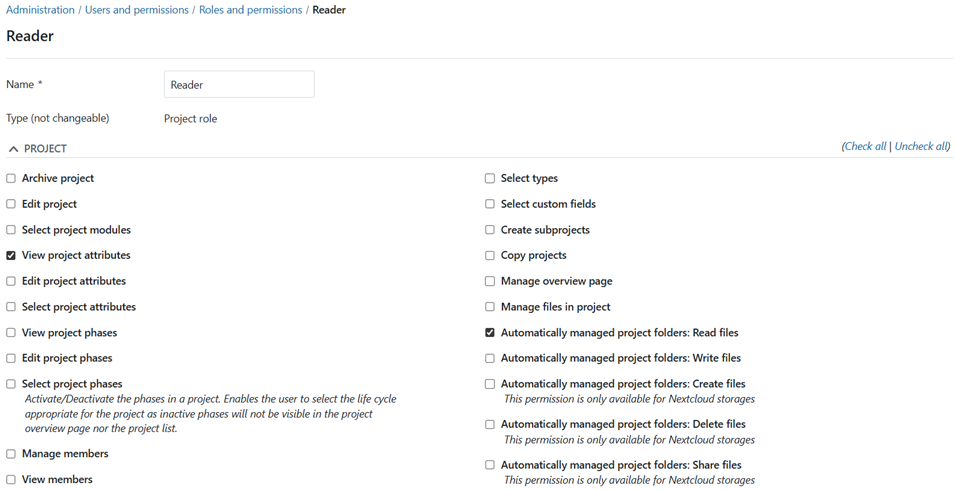Open the Administration breadcrumb link
956x490 pixels.
click(40, 10)
